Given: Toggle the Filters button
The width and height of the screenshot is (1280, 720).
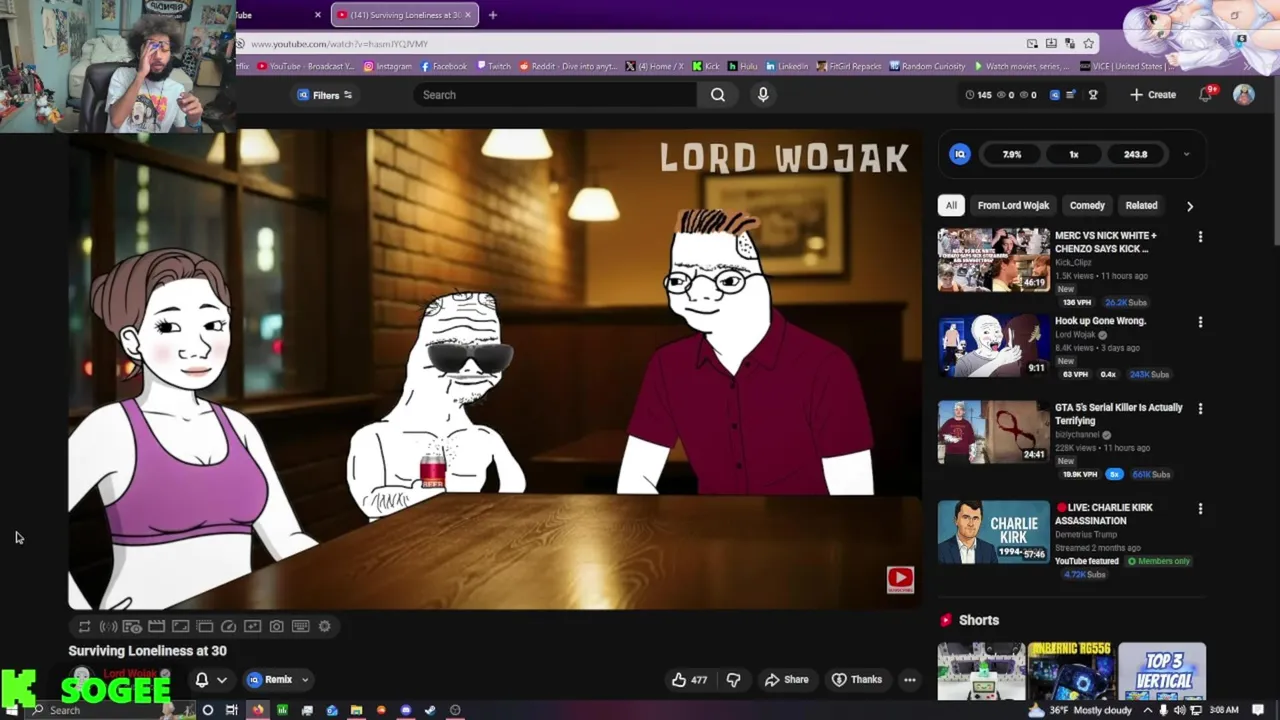Looking at the screenshot, I should (x=325, y=95).
